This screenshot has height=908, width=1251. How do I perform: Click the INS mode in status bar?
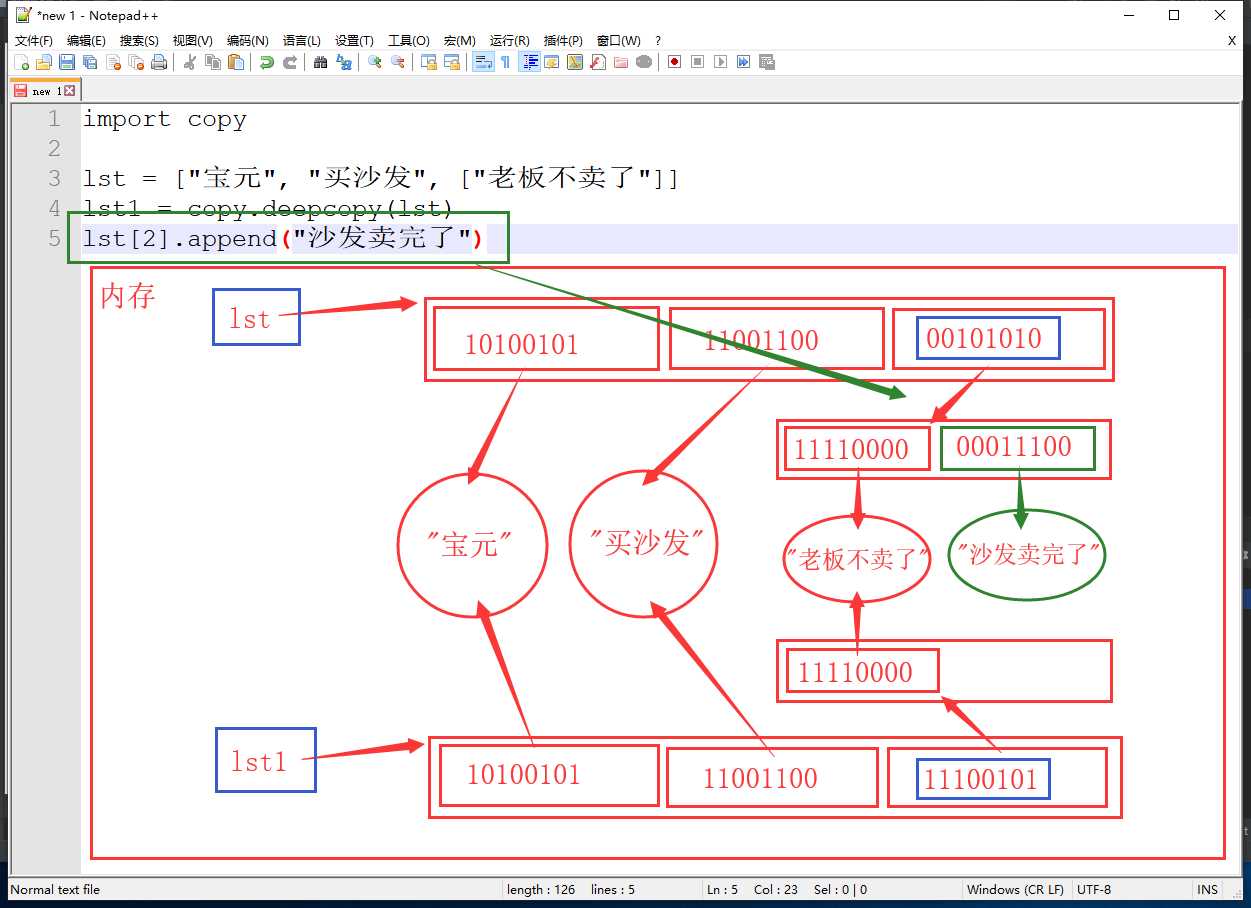coord(1208,889)
